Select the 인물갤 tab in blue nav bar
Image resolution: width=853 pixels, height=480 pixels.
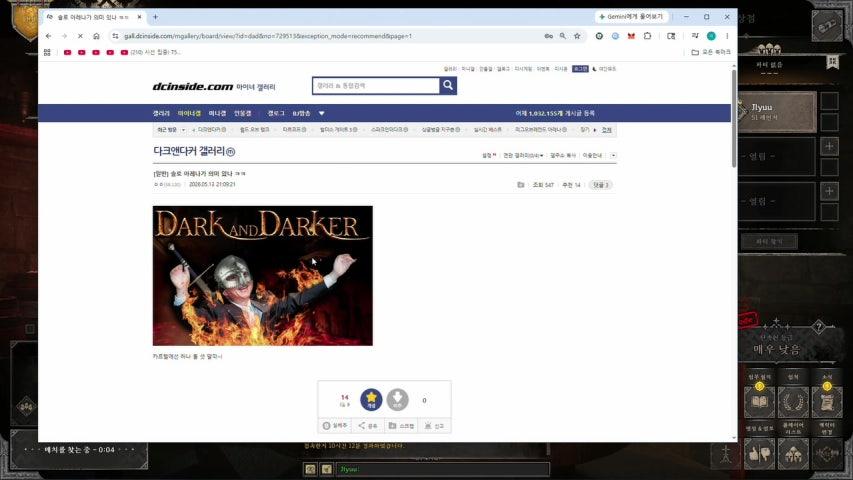point(243,113)
